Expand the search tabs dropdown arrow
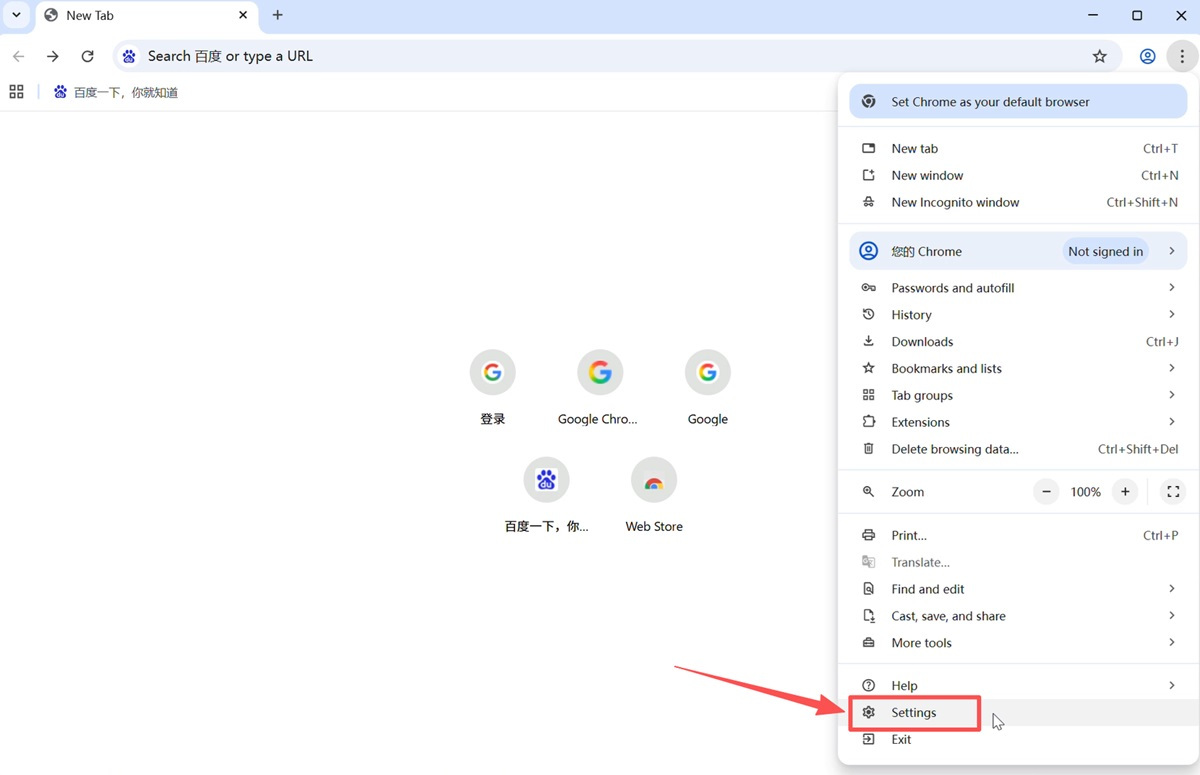This screenshot has width=1200, height=775. pyautogui.click(x=16, y=15)
